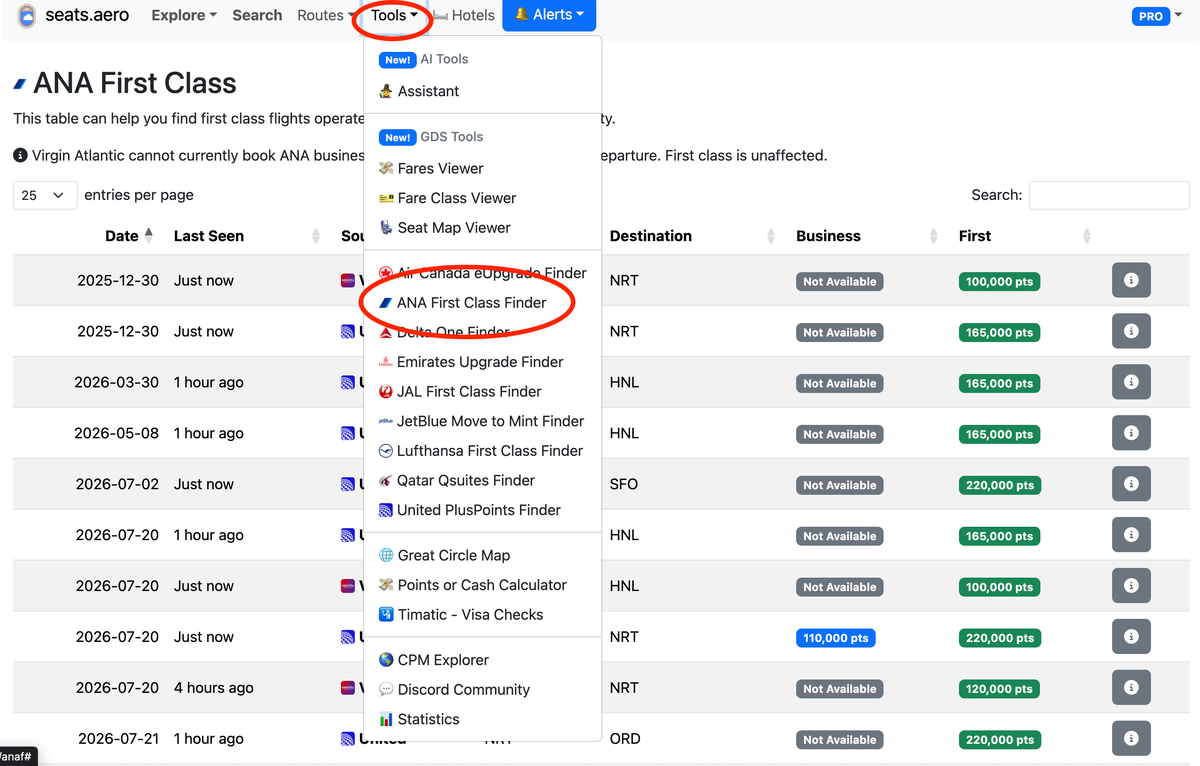
Task: Click info icon for 2026-05-08 row
Action: pyautogui.click(x=1131, y=433)
